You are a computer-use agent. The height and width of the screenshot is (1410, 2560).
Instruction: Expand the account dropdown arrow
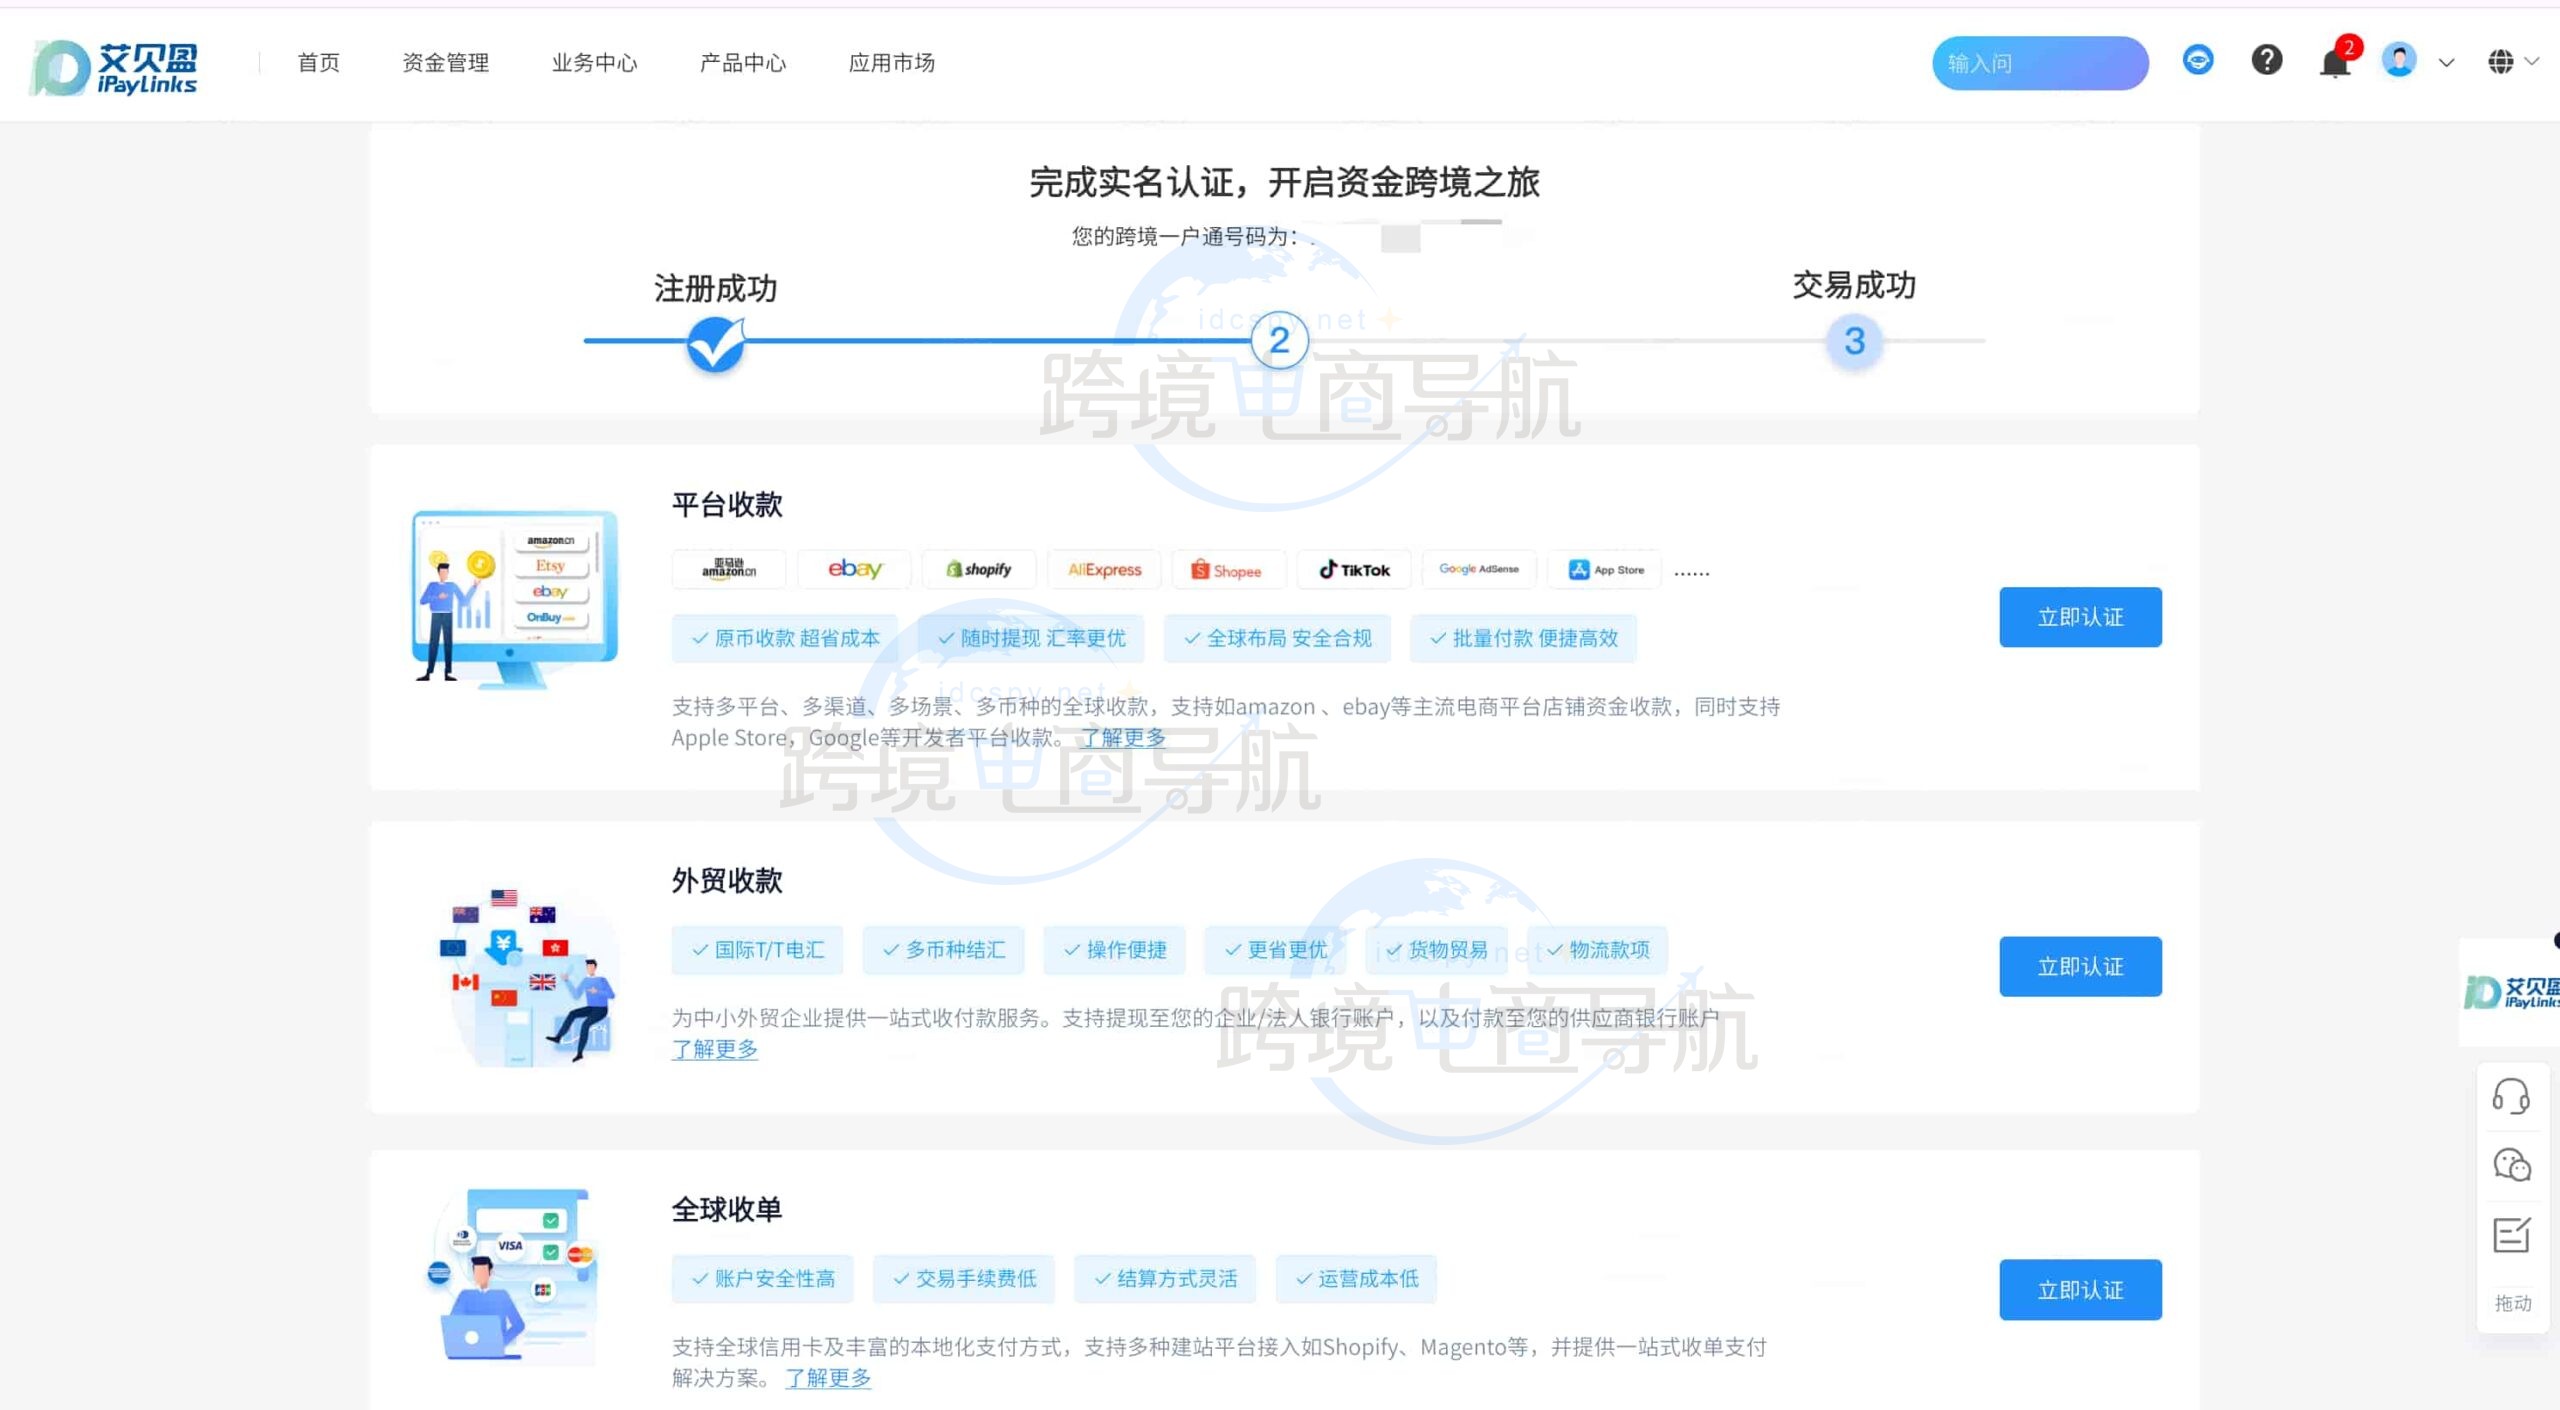(2446, 63)
